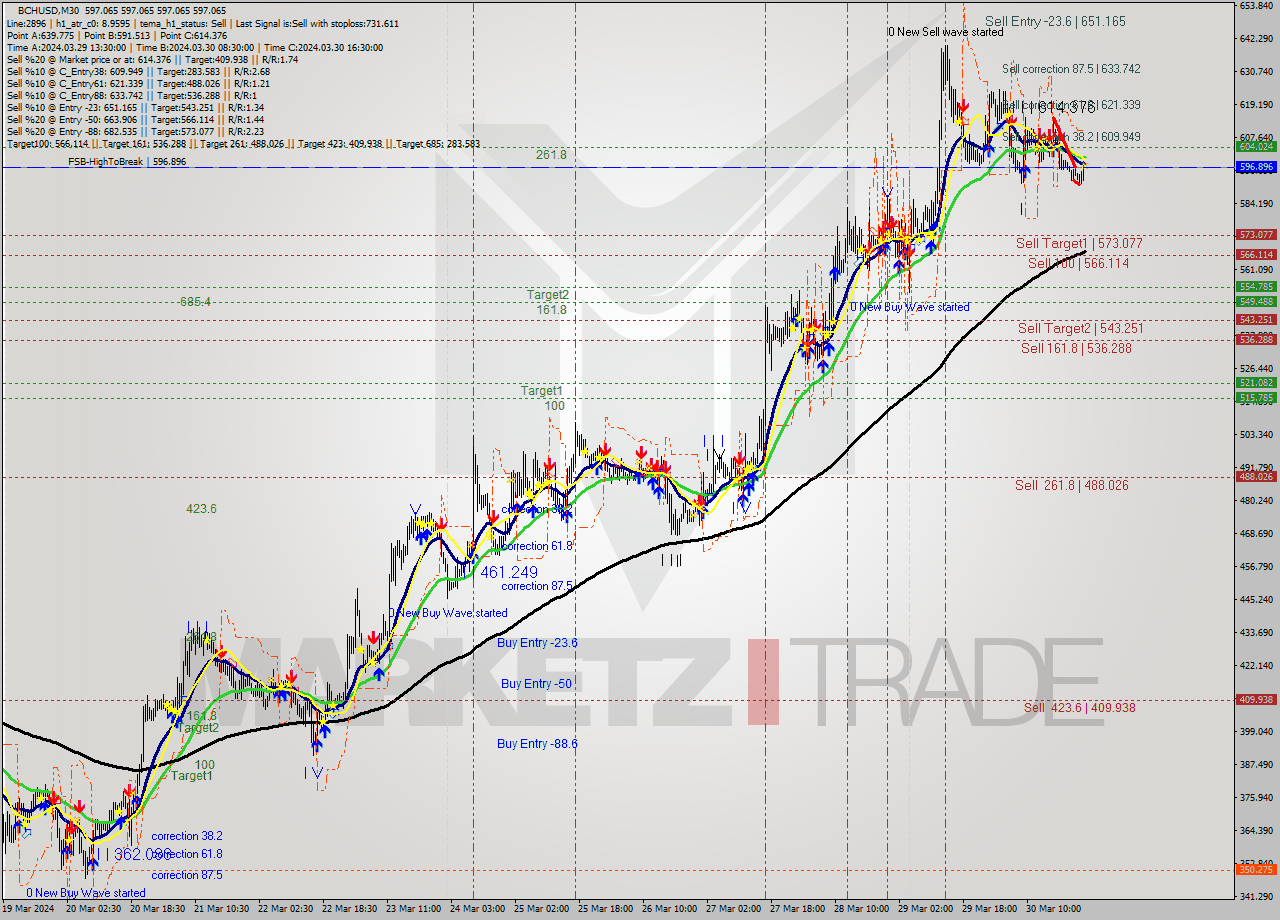Click the blue '362.086' price label
The width and height of the screenshot is (1280, 920).
coord(144,854)
